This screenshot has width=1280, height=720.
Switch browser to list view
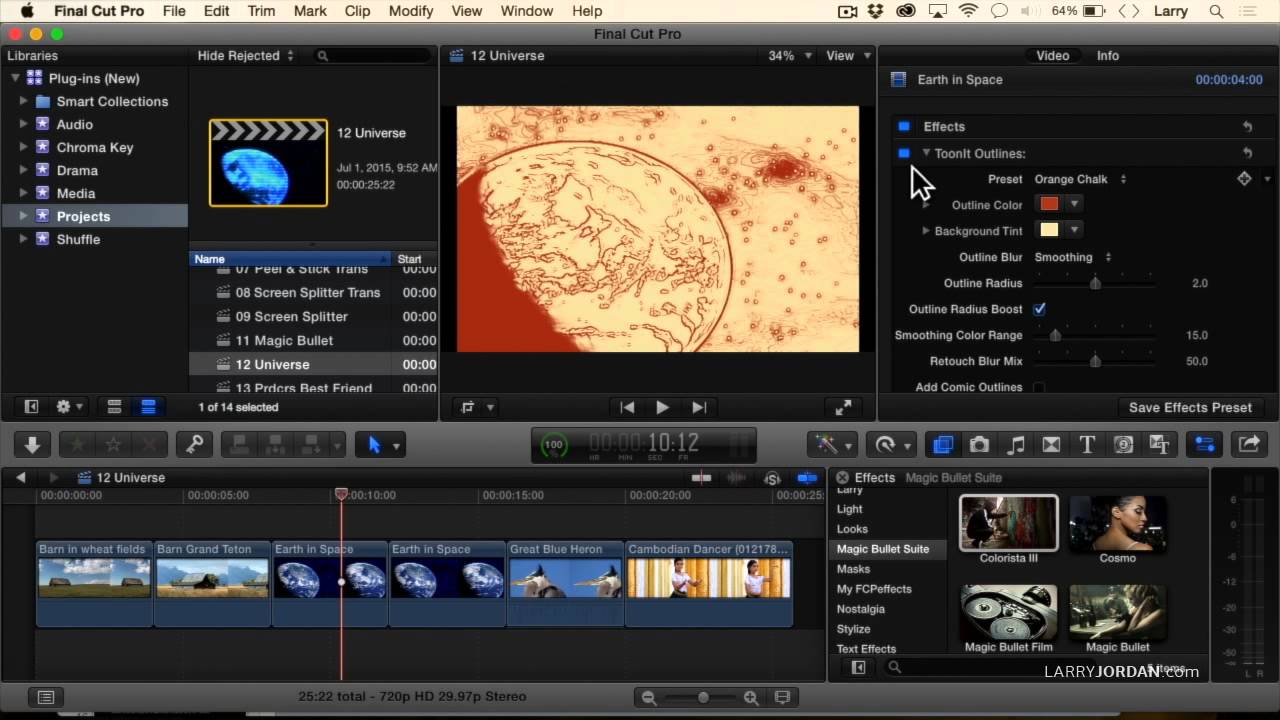pos(148,407)
